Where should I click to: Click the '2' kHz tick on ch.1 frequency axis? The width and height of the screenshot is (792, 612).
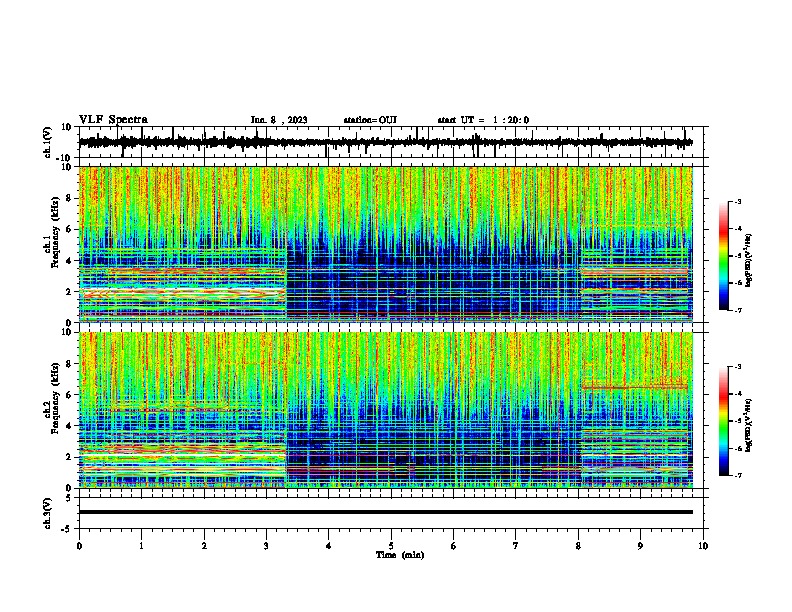pos(70,292)
